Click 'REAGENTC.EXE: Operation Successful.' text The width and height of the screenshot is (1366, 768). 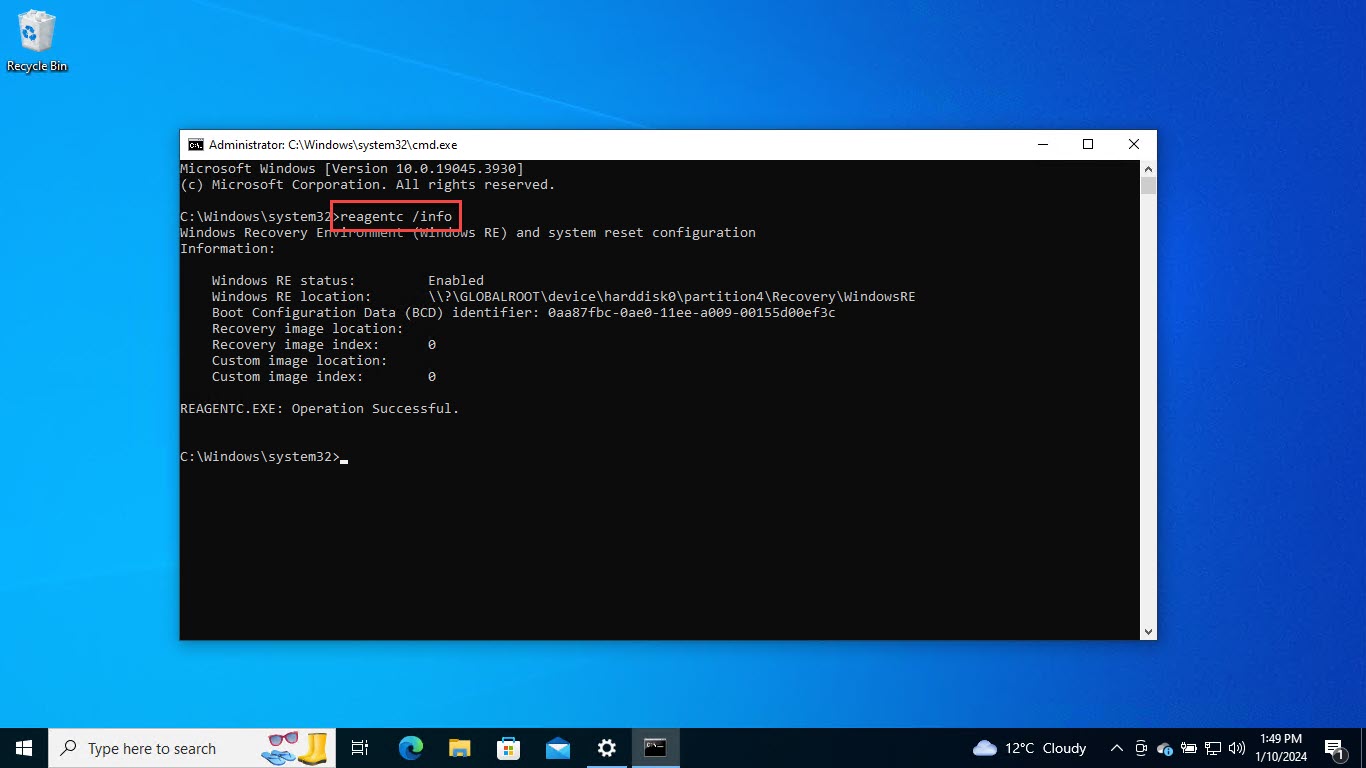pyautogui.click(x=320, y=409)
